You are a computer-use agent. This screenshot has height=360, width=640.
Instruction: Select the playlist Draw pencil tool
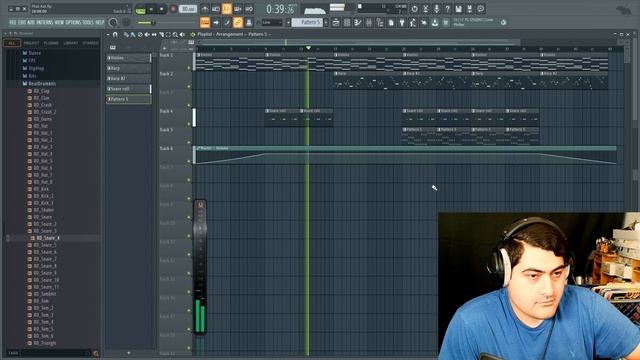(126, 35)
